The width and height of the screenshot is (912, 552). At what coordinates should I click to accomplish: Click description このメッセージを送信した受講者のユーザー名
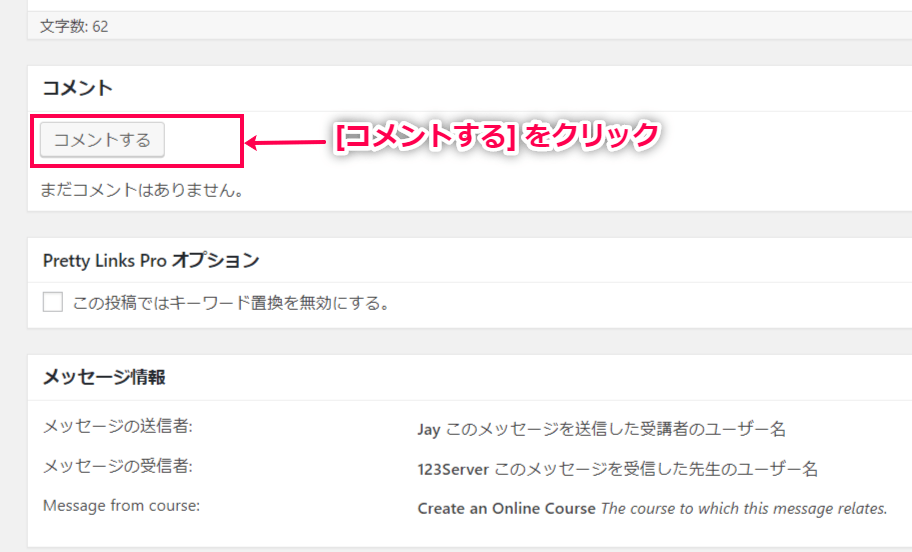[615, 429]
